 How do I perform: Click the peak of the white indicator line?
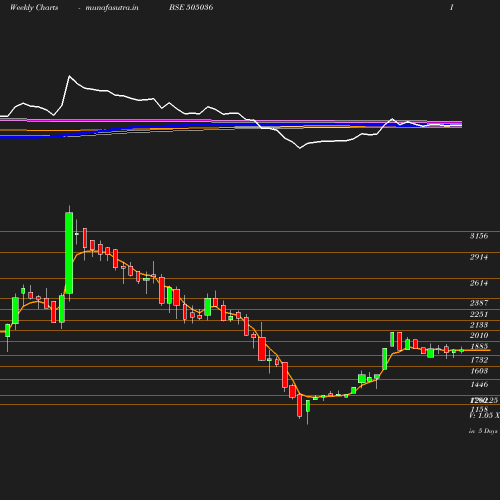69,76
